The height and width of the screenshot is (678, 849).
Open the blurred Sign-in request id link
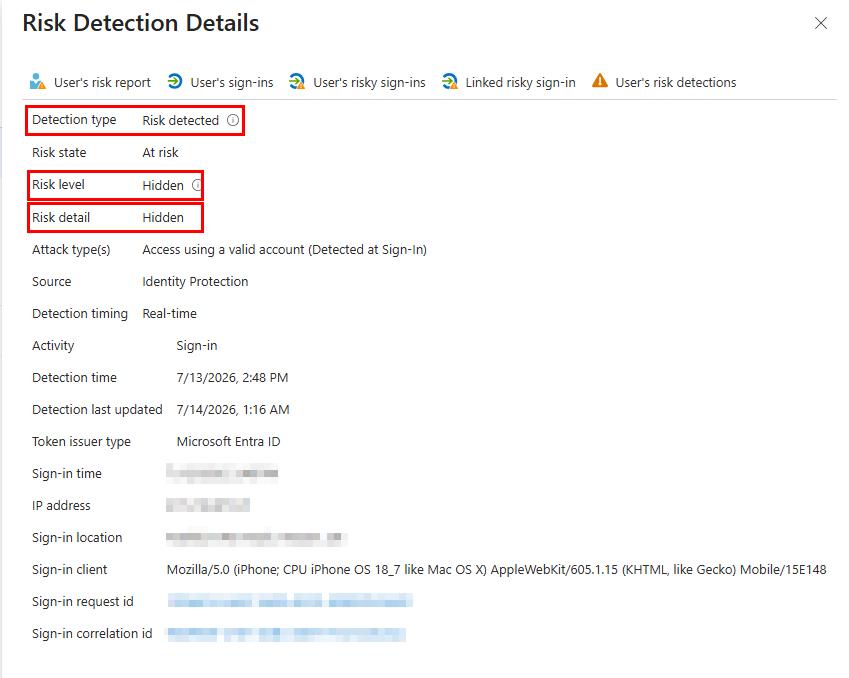[290, 601]
